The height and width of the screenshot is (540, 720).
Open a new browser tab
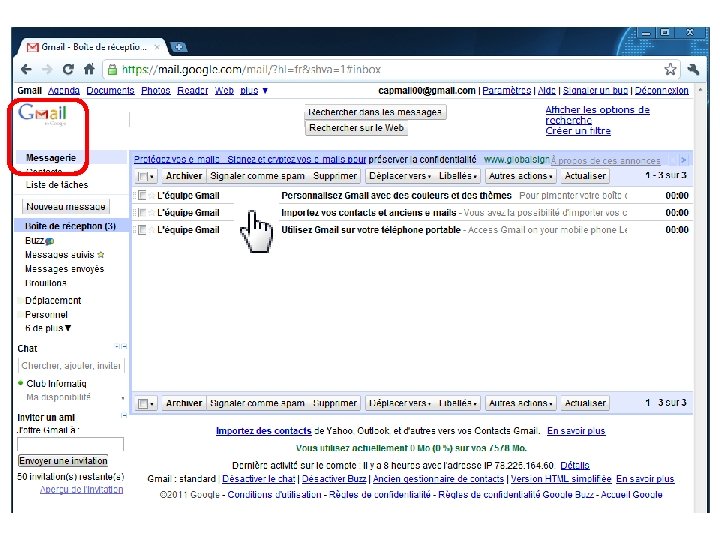179,47
